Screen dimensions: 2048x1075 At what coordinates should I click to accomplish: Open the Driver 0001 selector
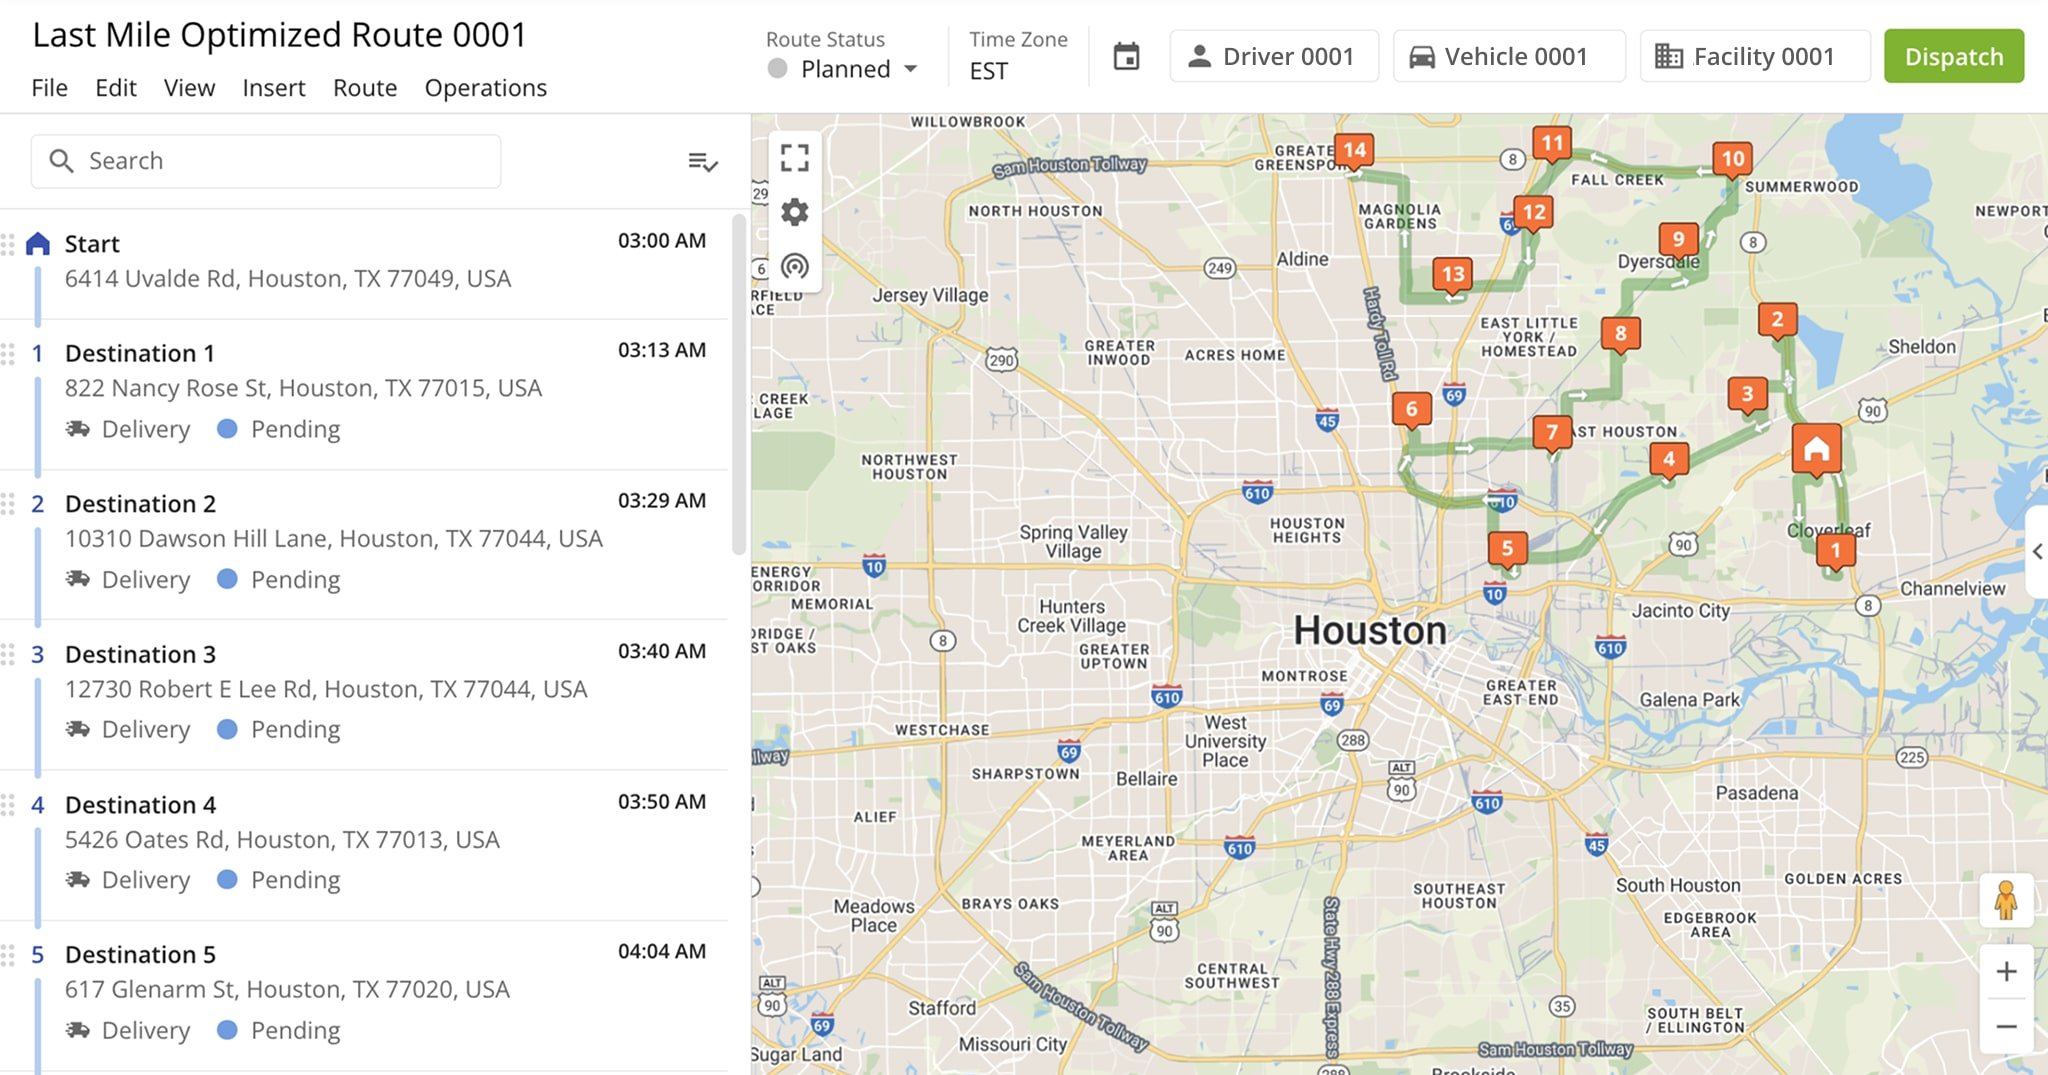coord(1274,56)
